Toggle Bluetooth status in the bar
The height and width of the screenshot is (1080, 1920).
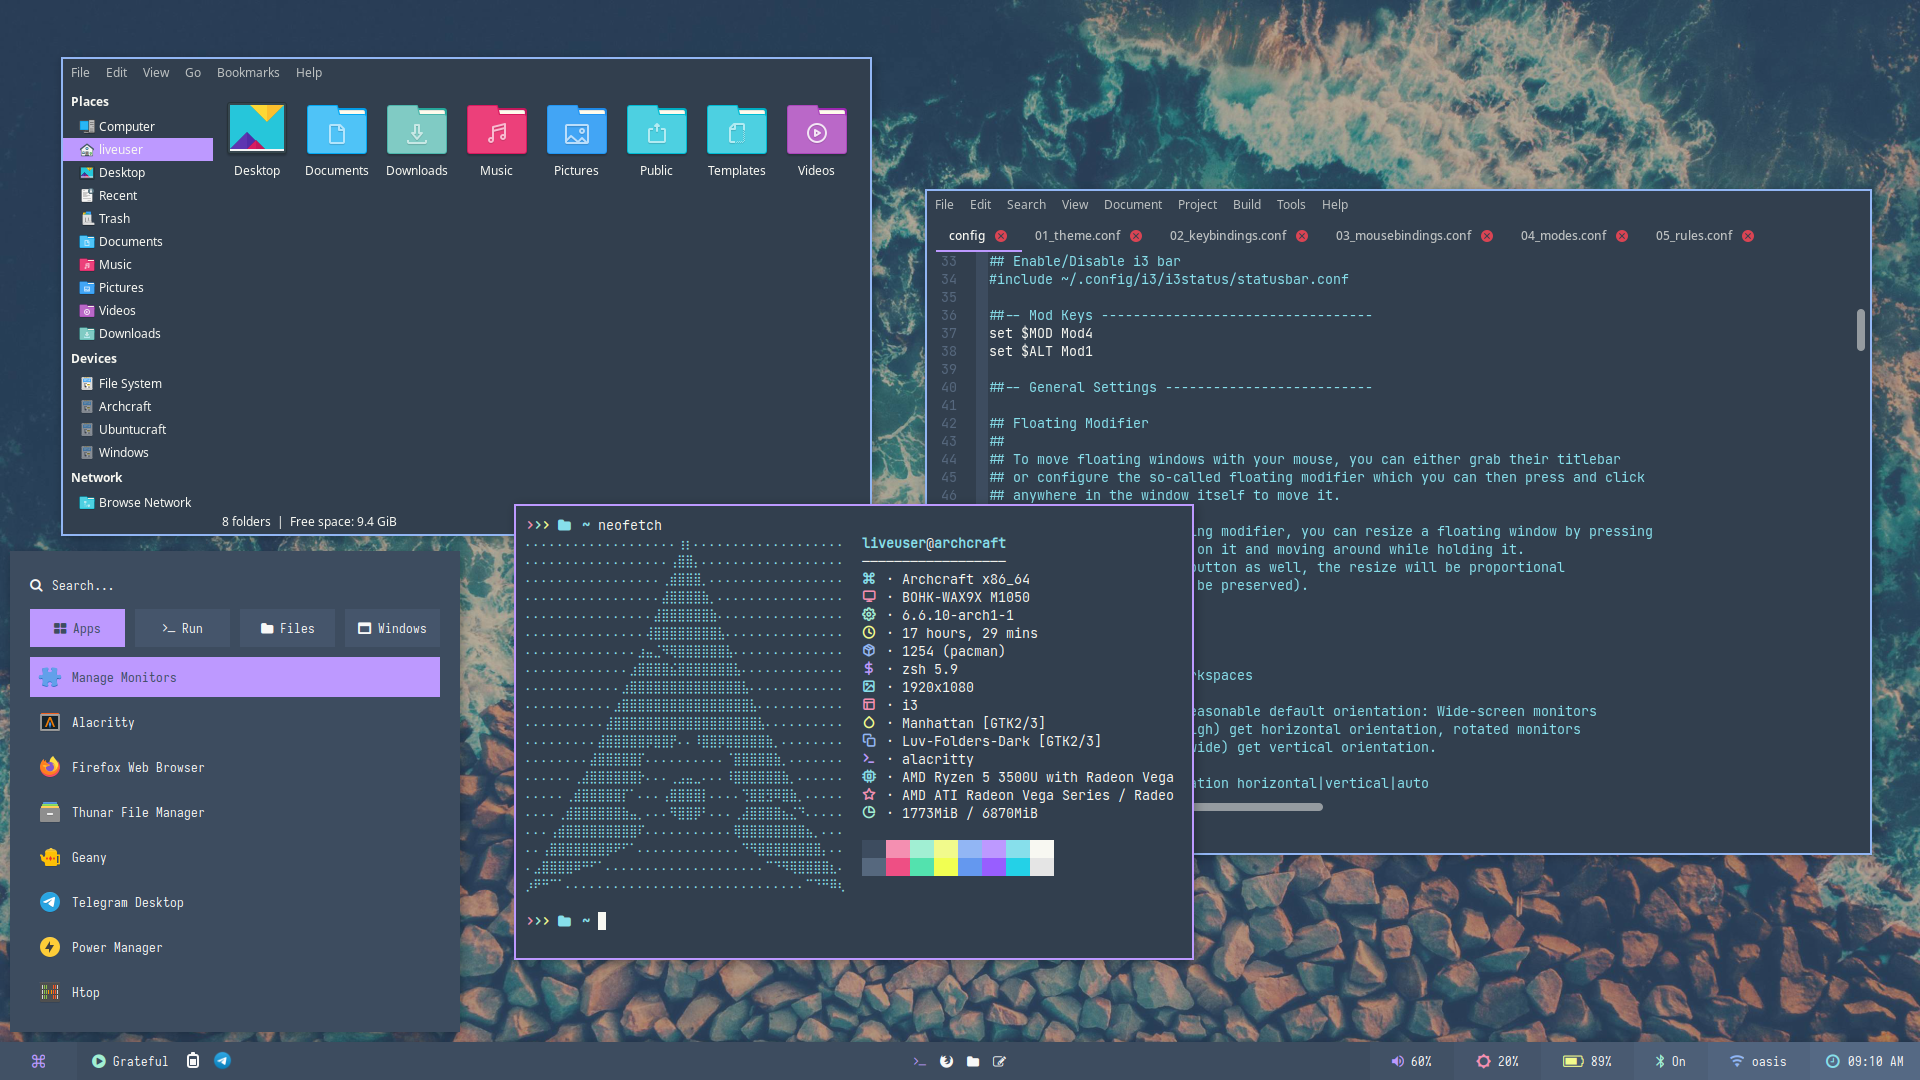1669,1061
